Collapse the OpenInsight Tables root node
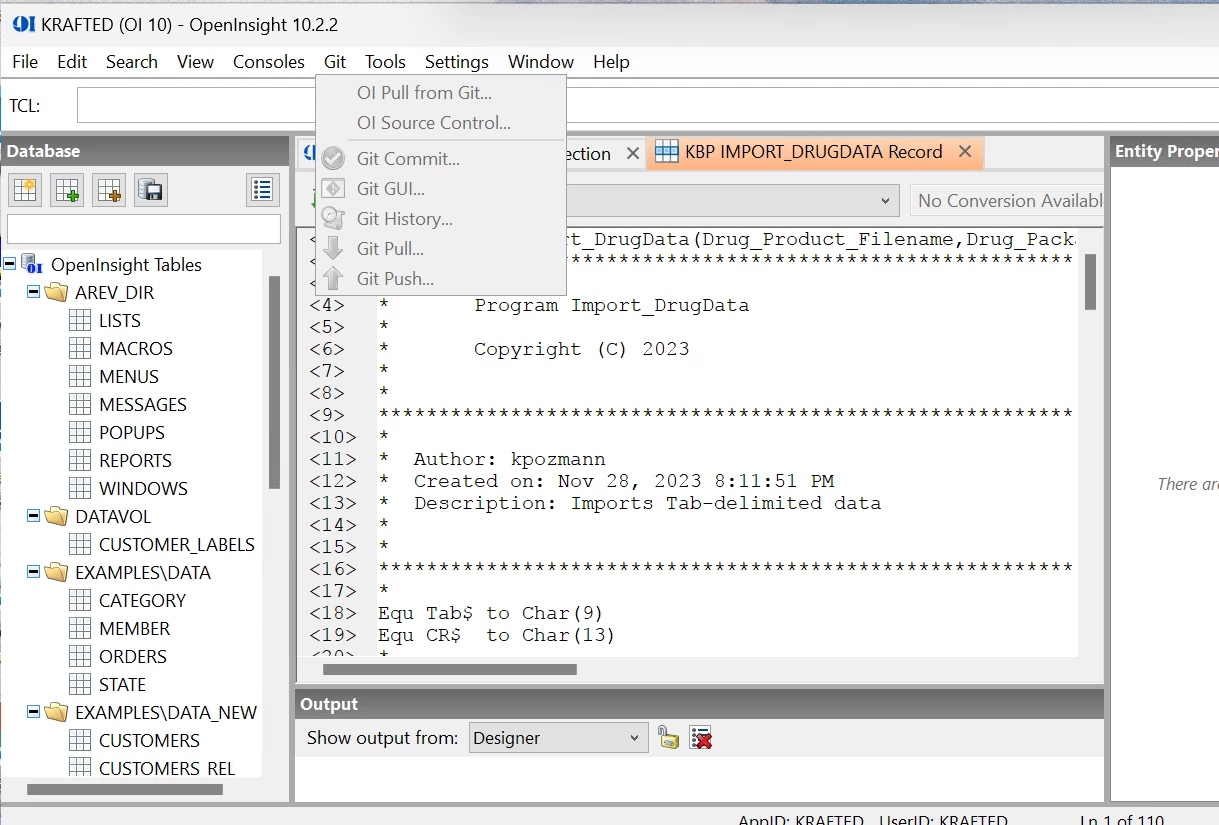 coord(9,264)
